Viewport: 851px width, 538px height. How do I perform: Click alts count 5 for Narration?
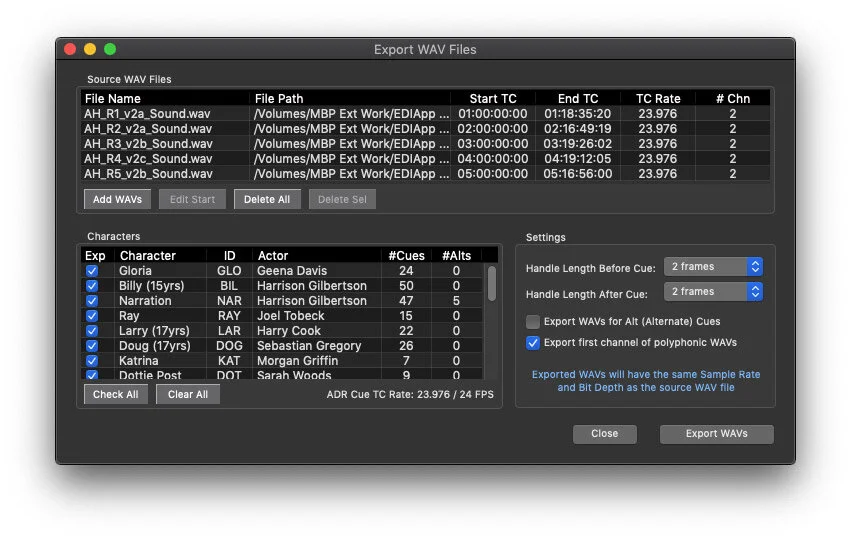point(456,301)
